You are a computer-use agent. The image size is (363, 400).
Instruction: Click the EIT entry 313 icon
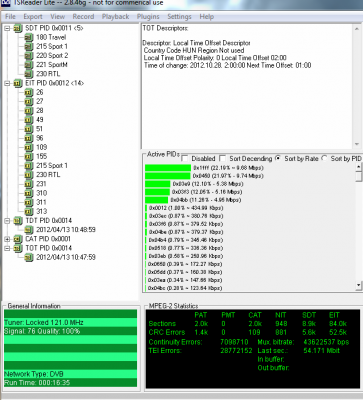pyautogui.click(x=29, y=212)
